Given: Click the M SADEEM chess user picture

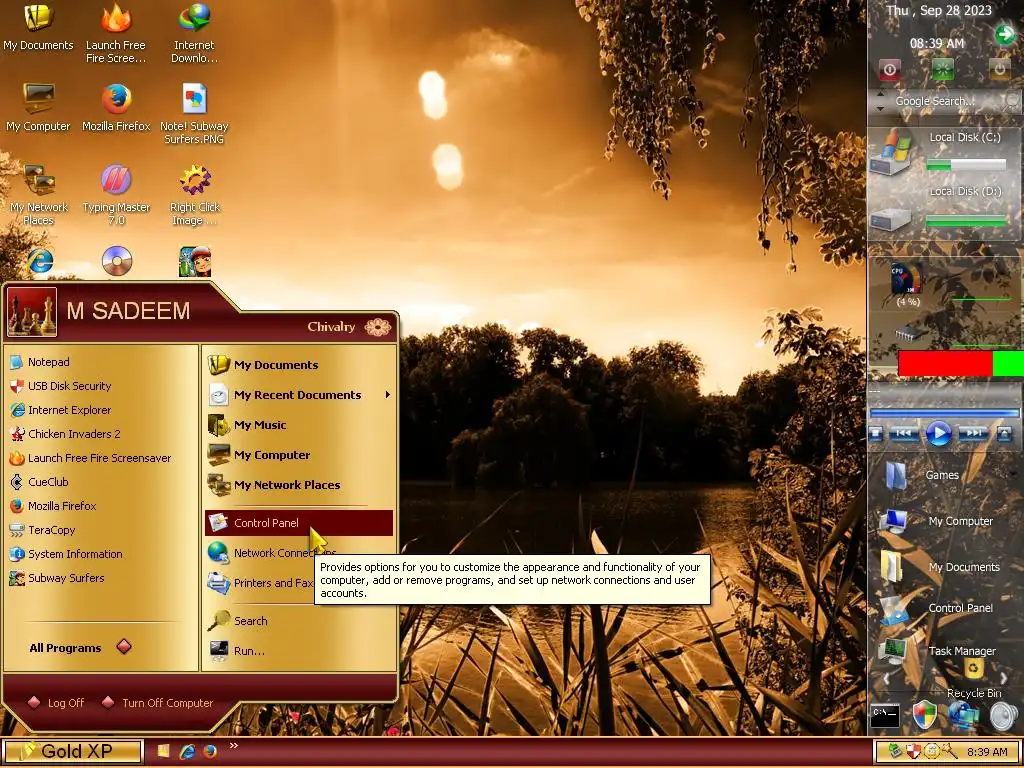Looking at the screenshot, I should point(31,312).
